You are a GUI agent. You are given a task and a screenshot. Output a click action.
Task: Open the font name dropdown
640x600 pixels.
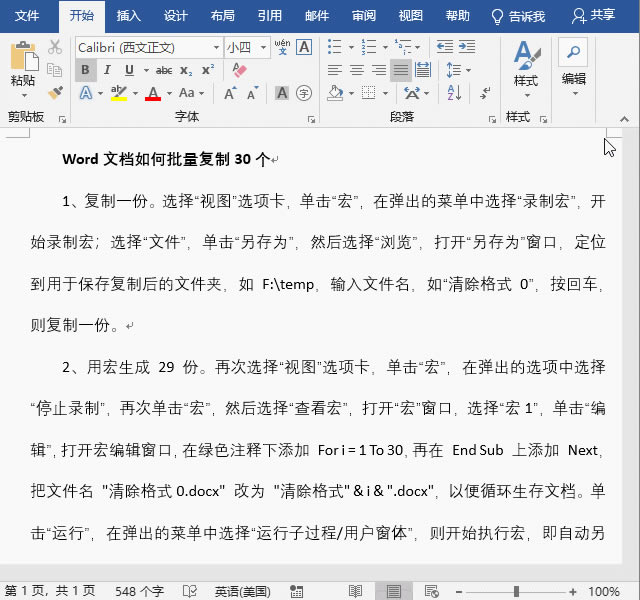click(x=216, y=48)
